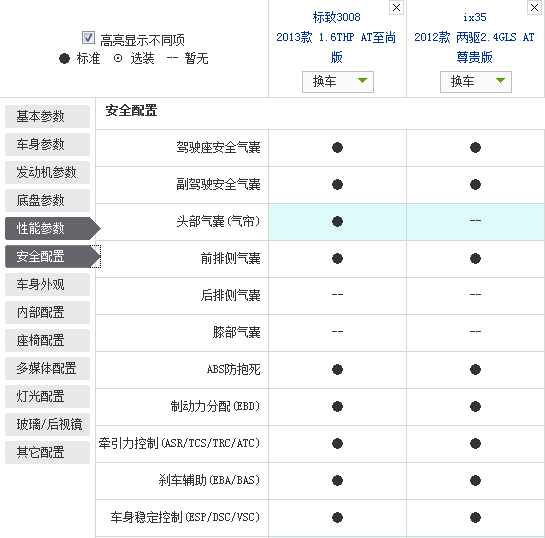Select the 性能参数 sidebar tab
The width and height of the screenshot is (545, 538).
[52, 228]
